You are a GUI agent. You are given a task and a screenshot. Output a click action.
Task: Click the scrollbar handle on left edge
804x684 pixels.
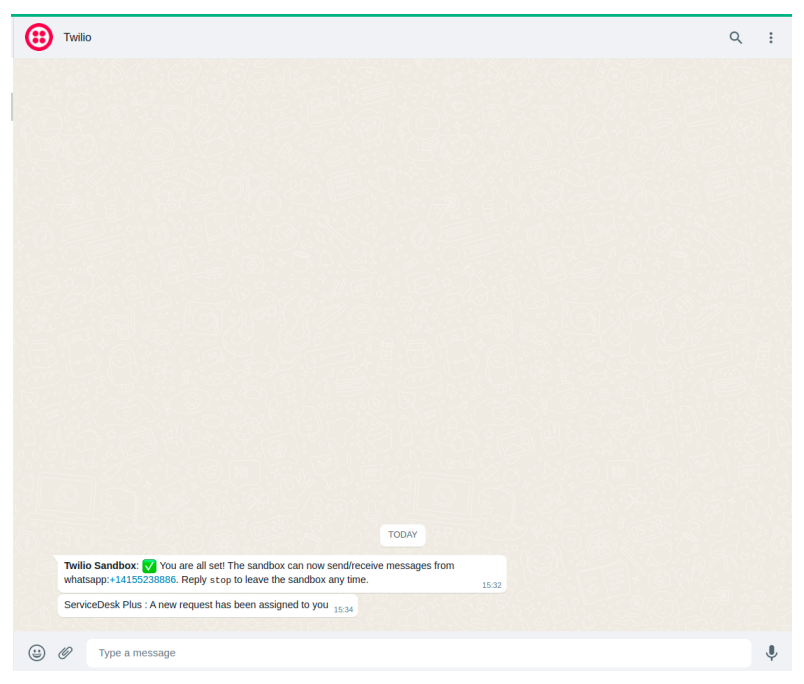click(12, 107)
